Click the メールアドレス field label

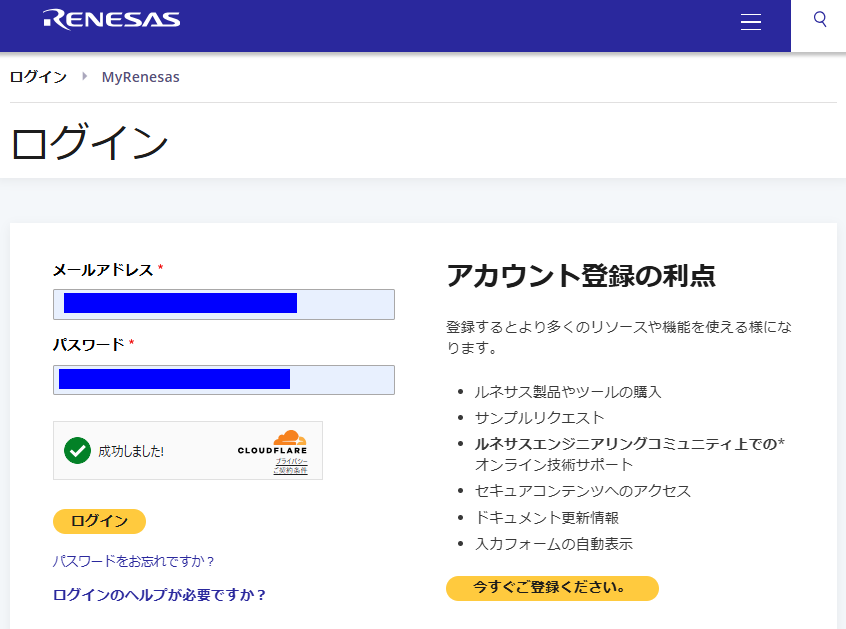103,270
